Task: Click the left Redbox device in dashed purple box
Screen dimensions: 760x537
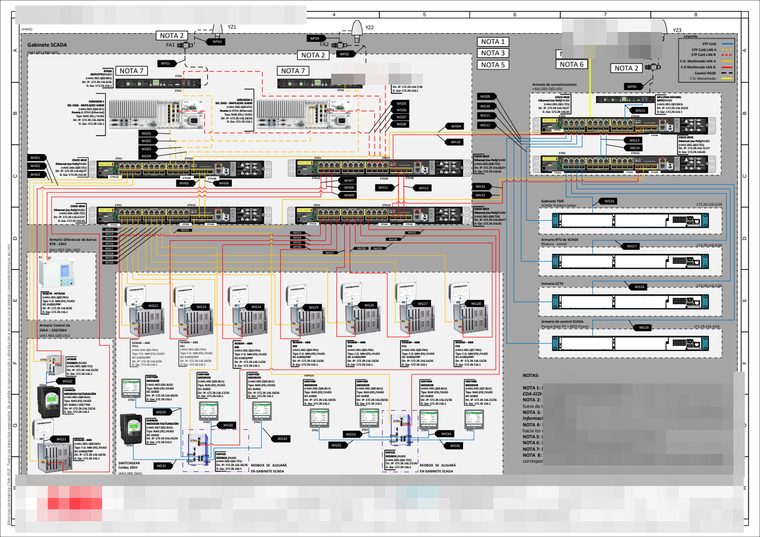Action: coord(199,449)
